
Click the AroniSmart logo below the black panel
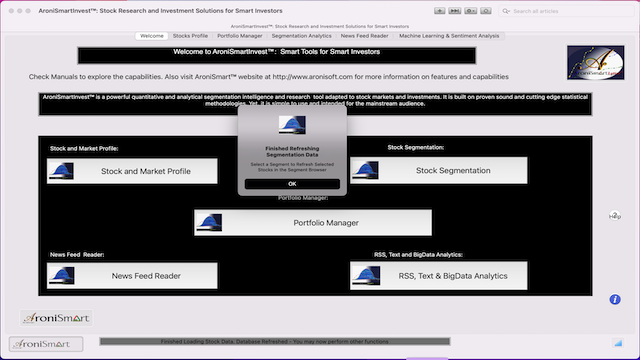pos(56,318)
